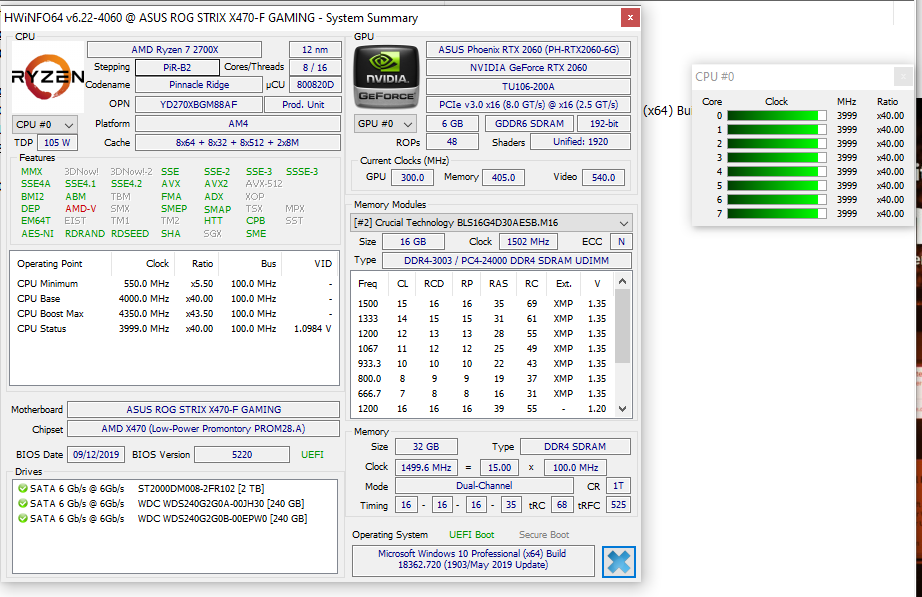Click the AMD Ryzen 7 2700X field
The width and height of the screenshot is (922, 597).
tap(175, 50)
